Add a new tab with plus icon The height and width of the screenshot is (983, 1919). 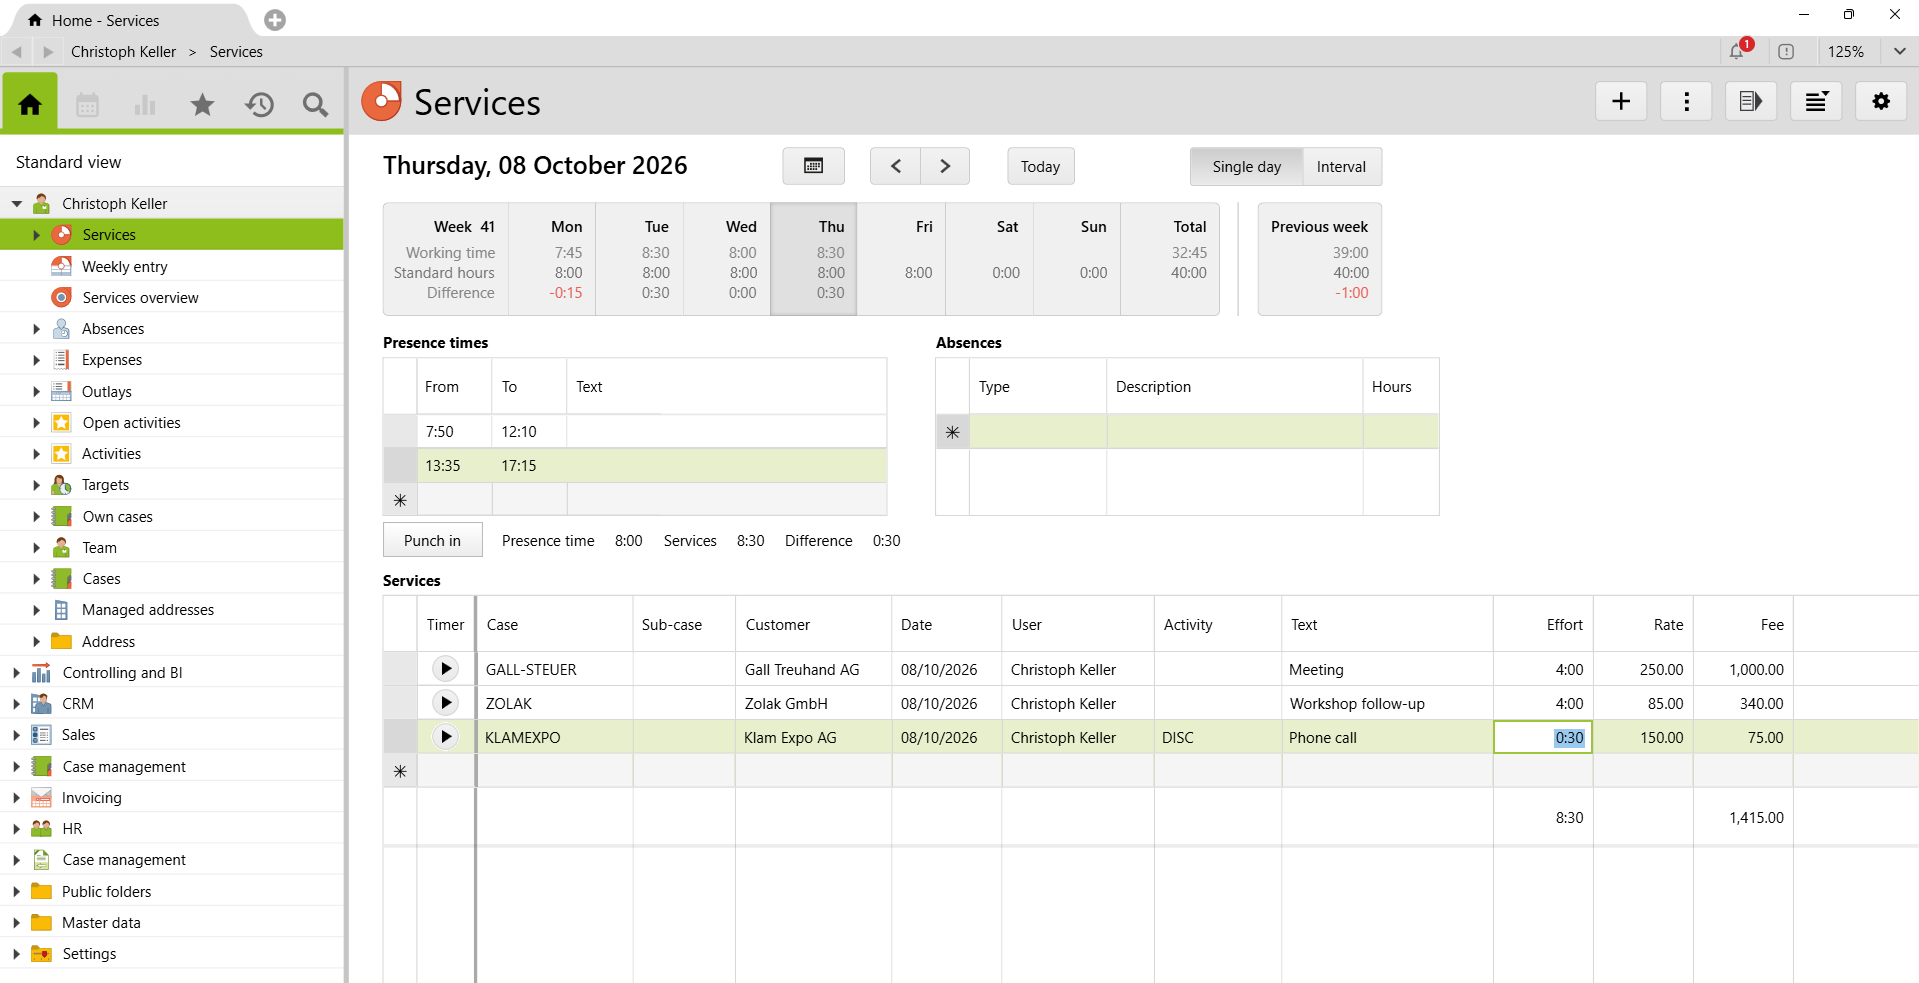click(275, 20)
